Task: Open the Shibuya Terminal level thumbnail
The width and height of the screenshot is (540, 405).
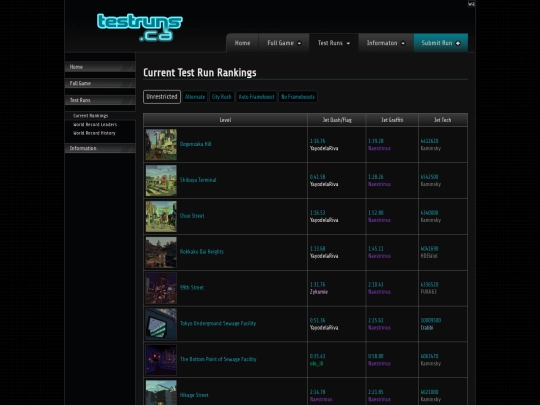Action: click(x=161, y=180)
